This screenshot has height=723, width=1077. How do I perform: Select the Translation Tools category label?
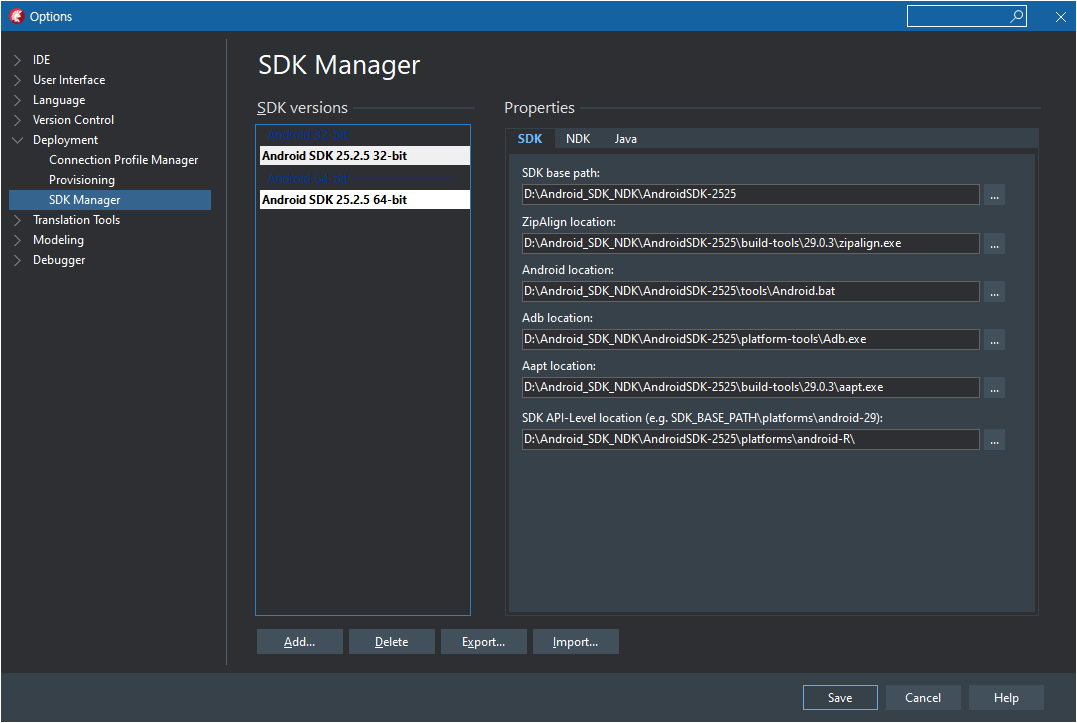(x=76, y=220)
